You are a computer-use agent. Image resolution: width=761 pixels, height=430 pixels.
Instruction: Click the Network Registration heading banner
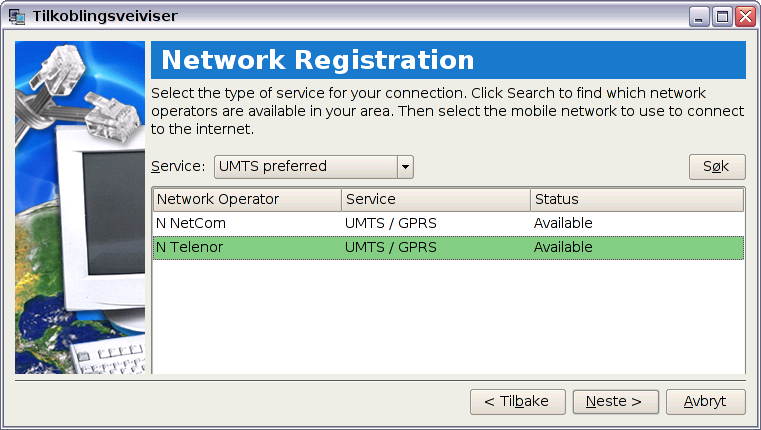[448, 60]
